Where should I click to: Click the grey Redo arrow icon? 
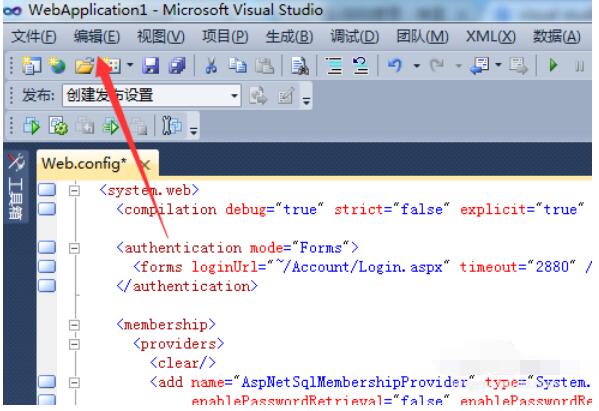pyautogui.click(x=437, y=66)
